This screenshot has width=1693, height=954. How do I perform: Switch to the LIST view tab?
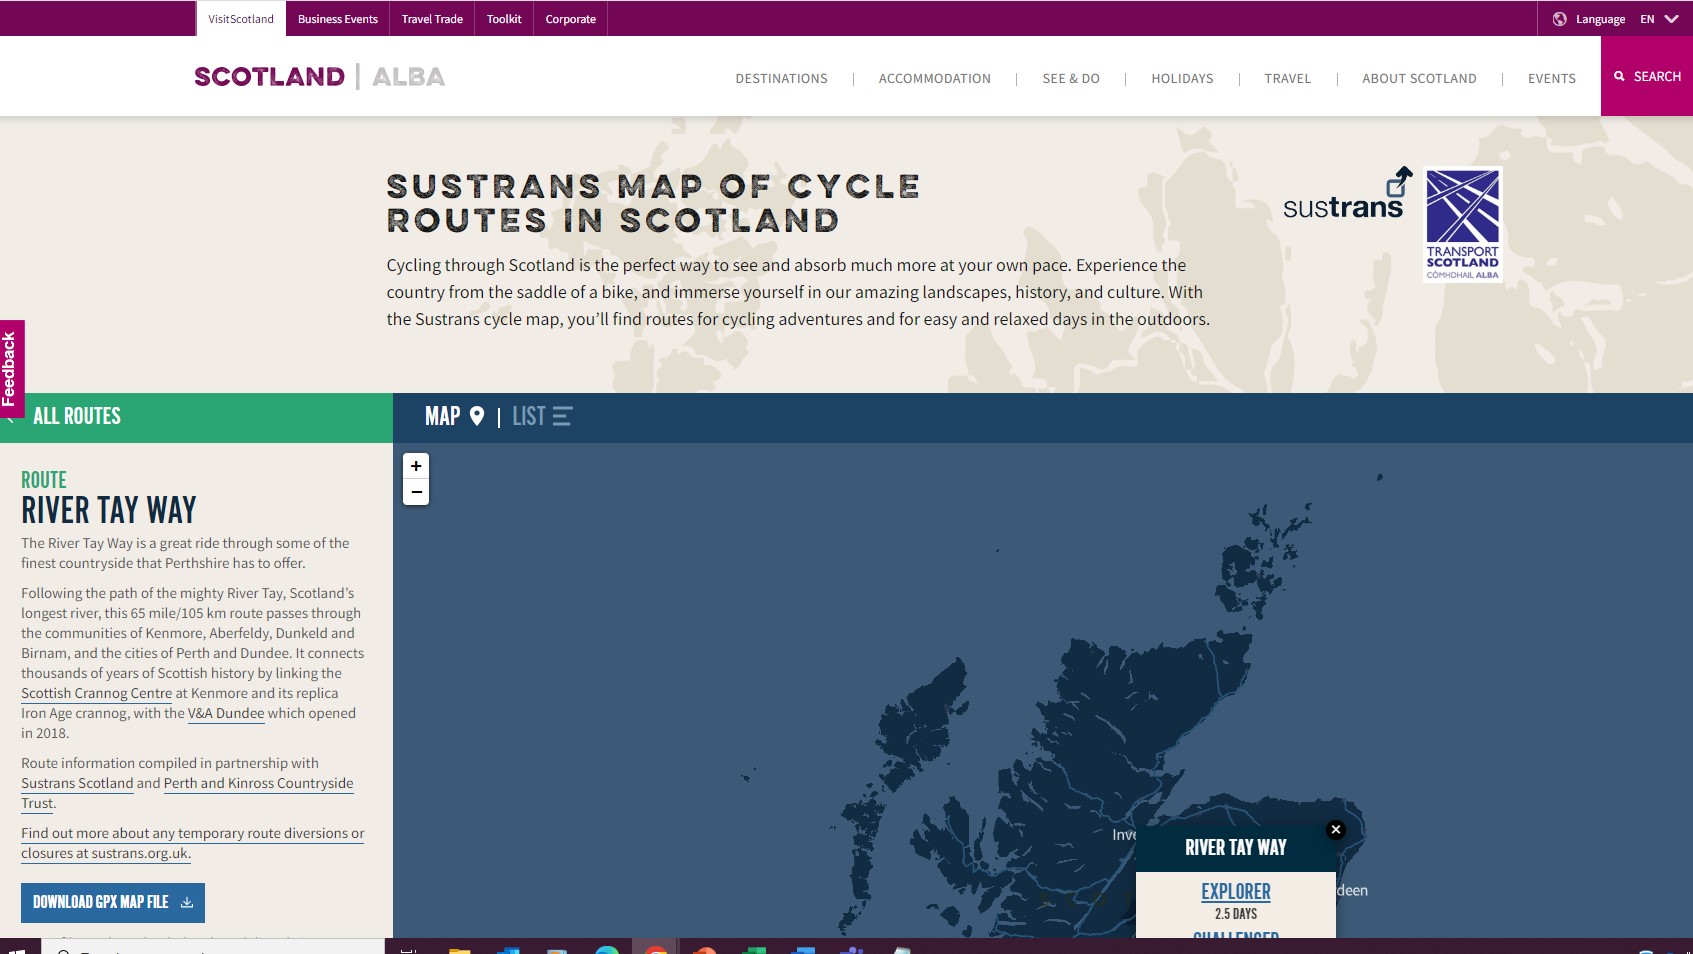point(542,416)
